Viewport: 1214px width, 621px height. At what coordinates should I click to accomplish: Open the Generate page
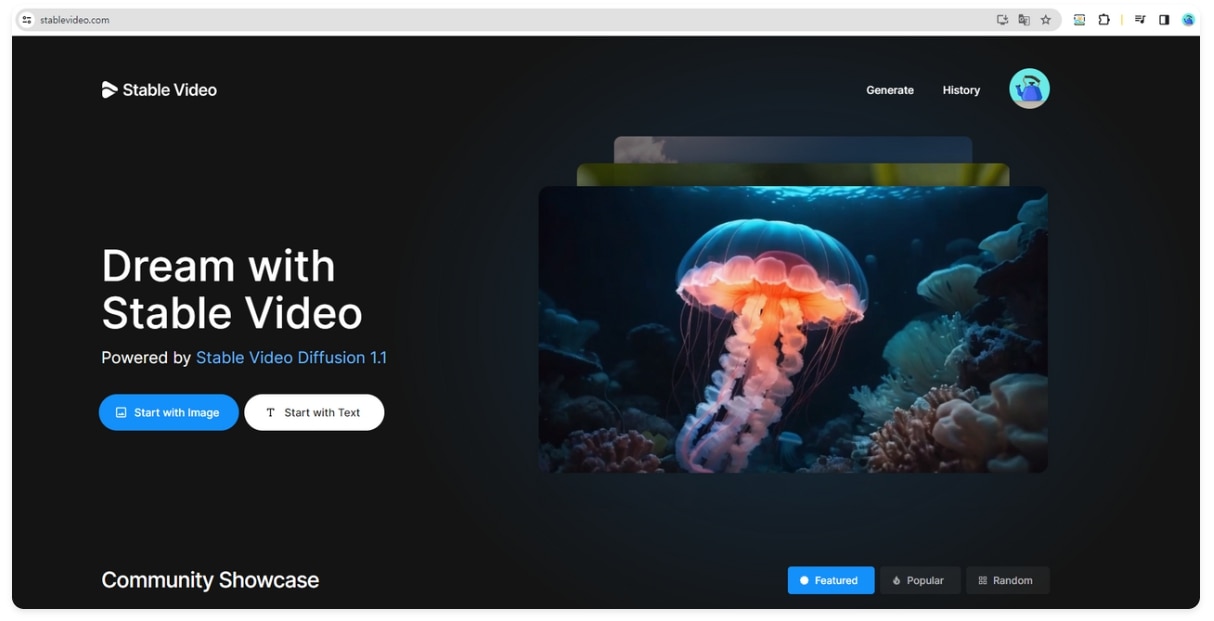[890, 90]
